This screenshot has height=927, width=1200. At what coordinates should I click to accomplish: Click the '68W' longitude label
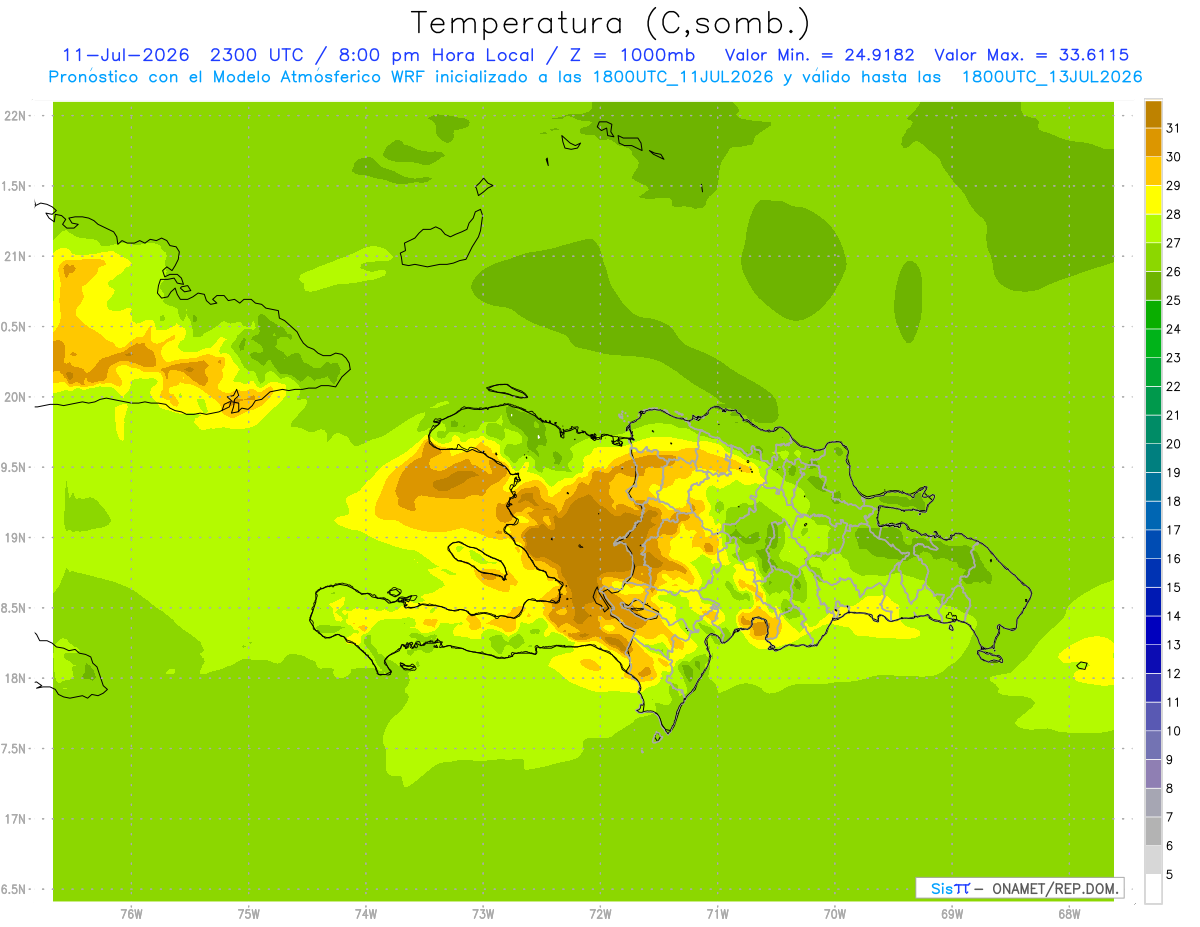point(1069,914)
